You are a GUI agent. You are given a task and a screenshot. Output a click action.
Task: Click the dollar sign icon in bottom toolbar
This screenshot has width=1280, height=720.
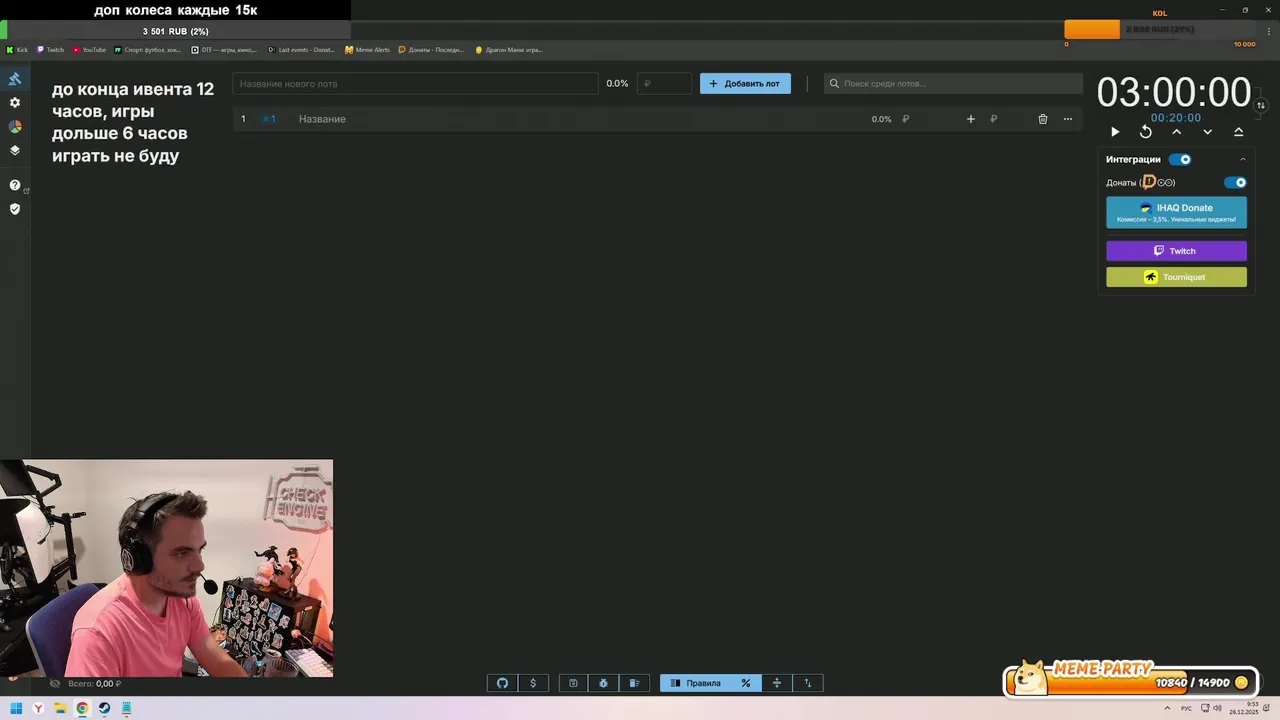pos(533,683)
